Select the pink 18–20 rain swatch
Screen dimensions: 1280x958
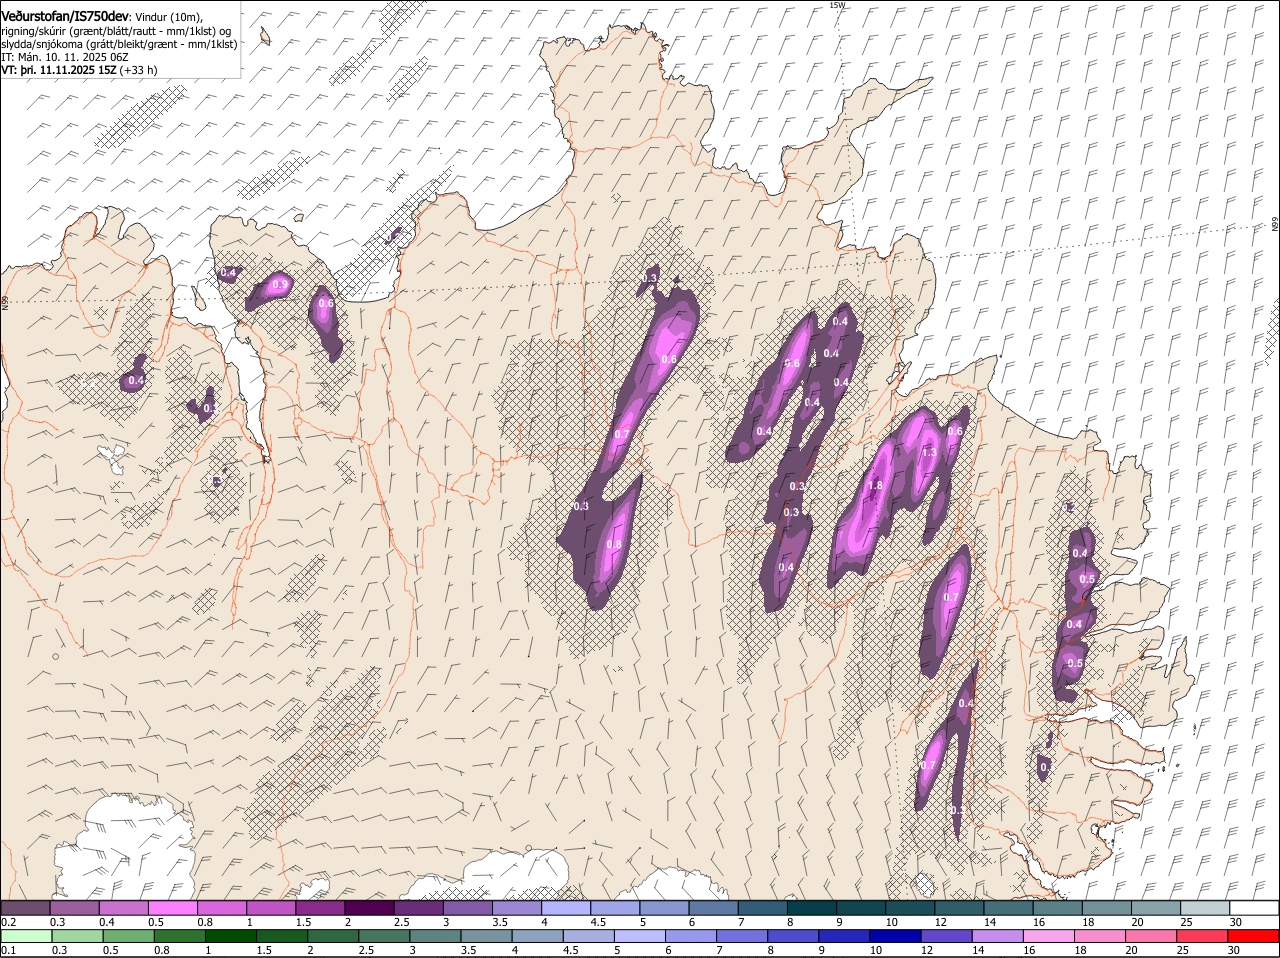click(x=1099, y=936)
